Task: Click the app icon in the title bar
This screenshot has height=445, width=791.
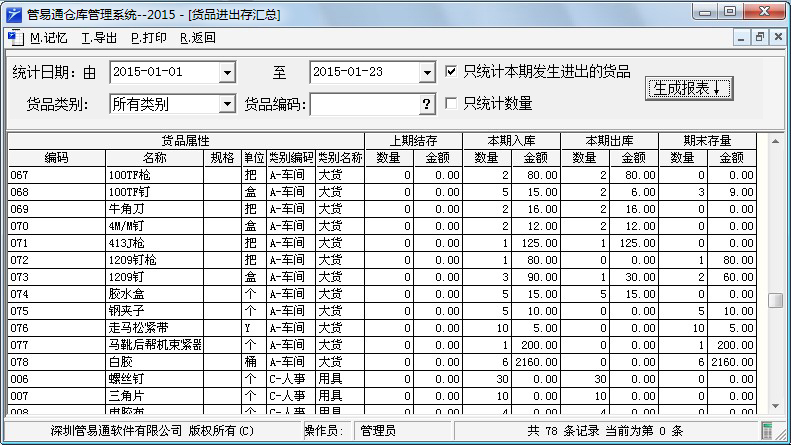Action: pyautogui.click(x=12, y=12)
